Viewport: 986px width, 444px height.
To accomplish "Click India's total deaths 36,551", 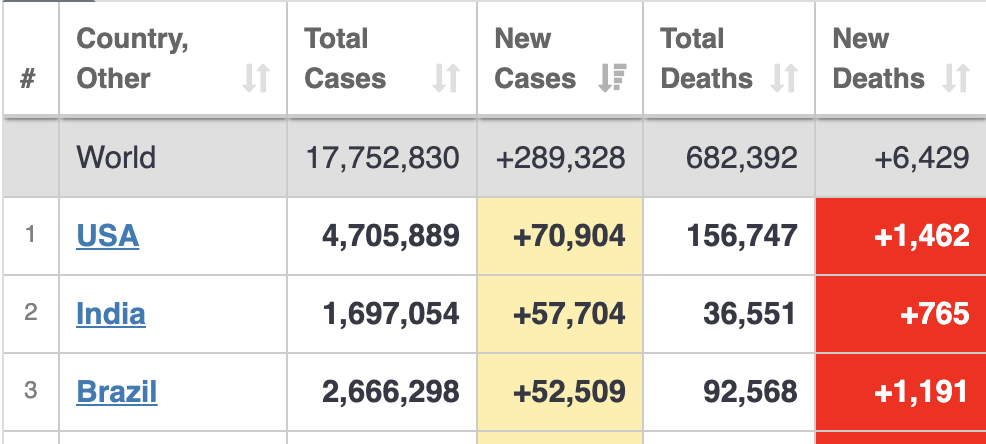I will tap(750, 314).
